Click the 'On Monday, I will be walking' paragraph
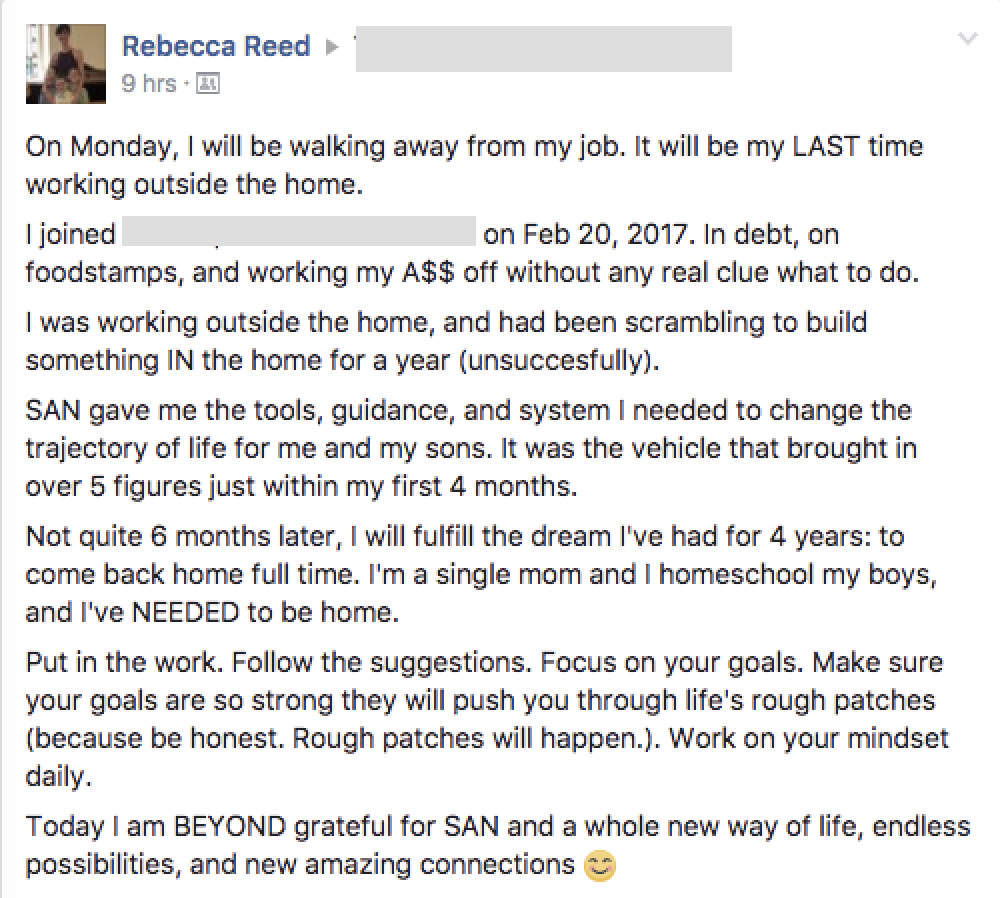The height and width of the screenshot is (898, 1000). 474,165
